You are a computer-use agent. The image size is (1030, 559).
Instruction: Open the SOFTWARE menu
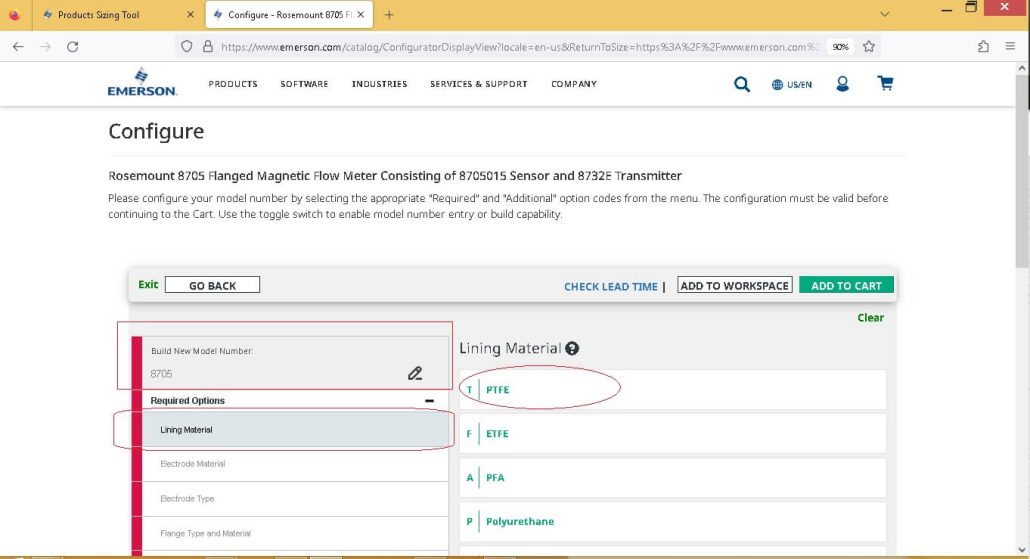coord(304,84)
